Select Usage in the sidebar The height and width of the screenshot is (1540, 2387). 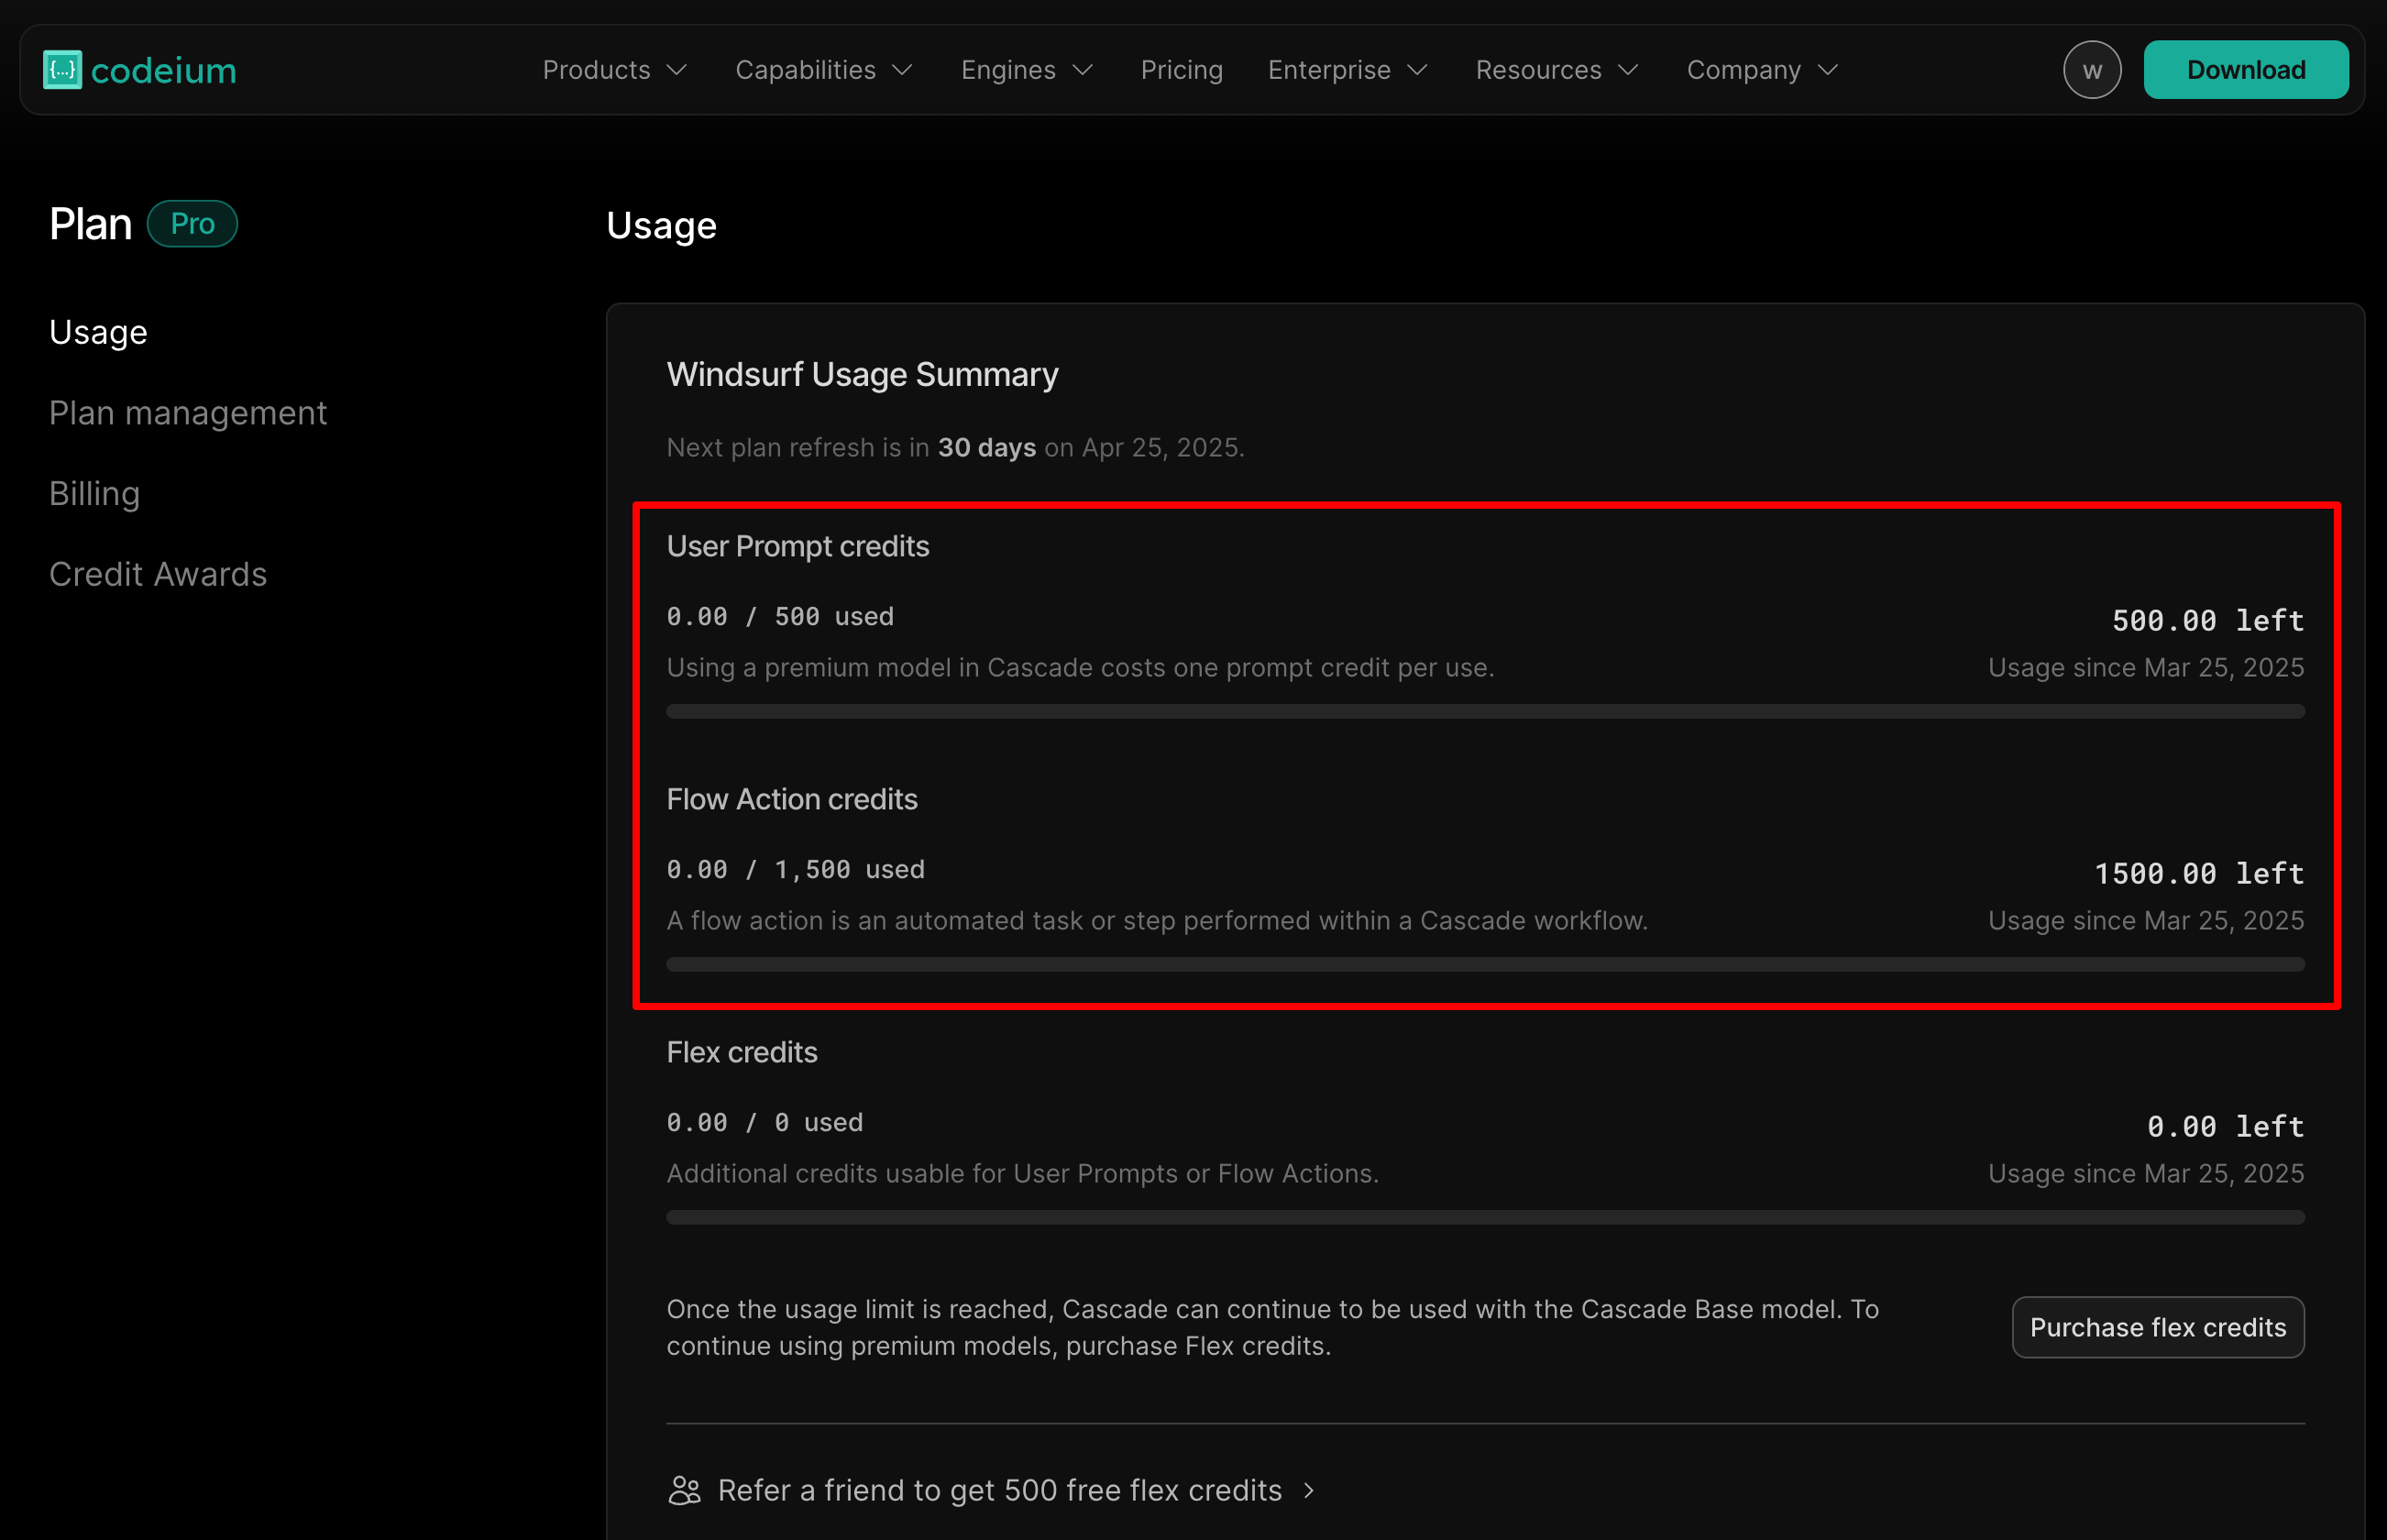pos(98,332)
